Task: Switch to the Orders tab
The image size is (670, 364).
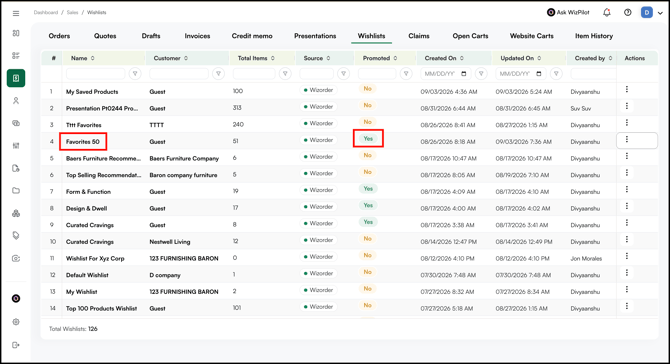Action: 59,36
